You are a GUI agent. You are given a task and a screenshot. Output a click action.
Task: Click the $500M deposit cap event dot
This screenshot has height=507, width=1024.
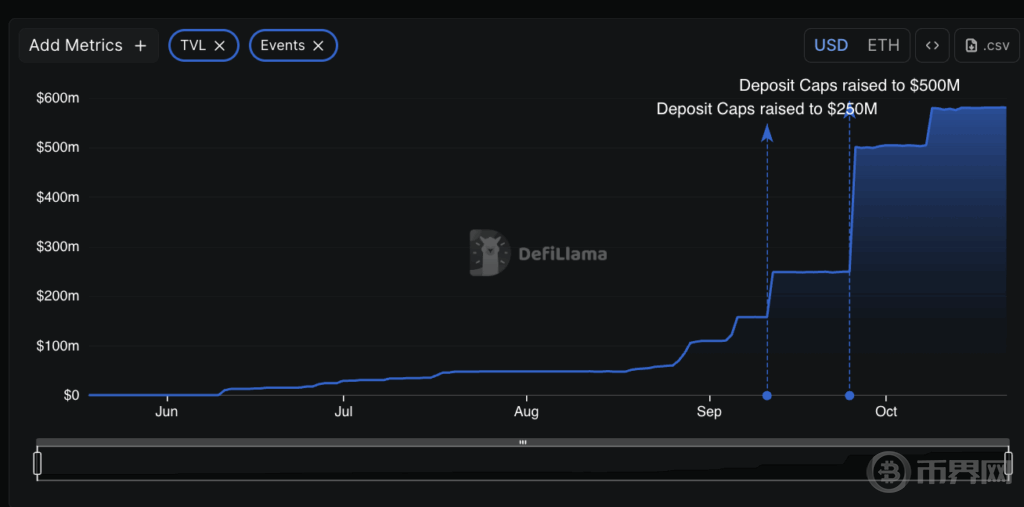pos(849,396)
